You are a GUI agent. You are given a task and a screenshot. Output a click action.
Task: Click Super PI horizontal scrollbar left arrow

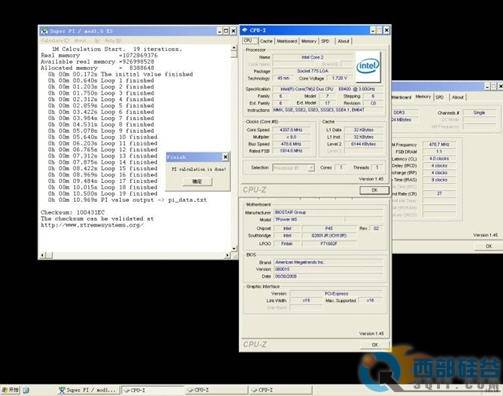click(43, 255)
